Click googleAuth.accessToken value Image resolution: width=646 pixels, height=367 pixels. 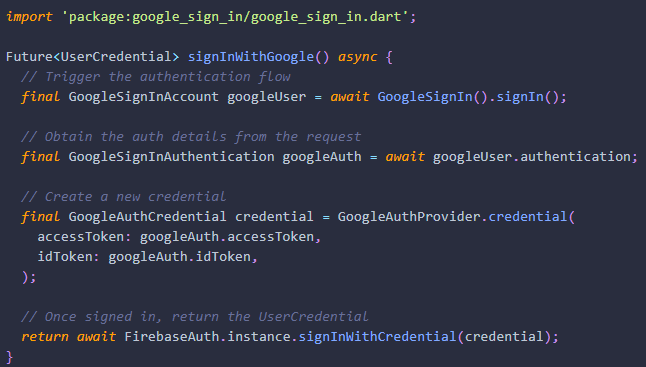point(227,237)
